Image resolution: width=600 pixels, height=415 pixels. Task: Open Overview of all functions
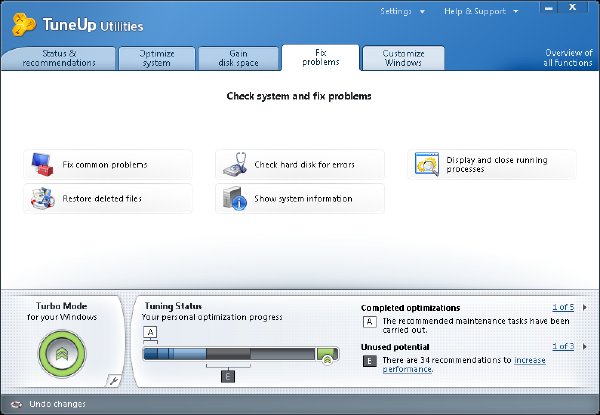568,58
